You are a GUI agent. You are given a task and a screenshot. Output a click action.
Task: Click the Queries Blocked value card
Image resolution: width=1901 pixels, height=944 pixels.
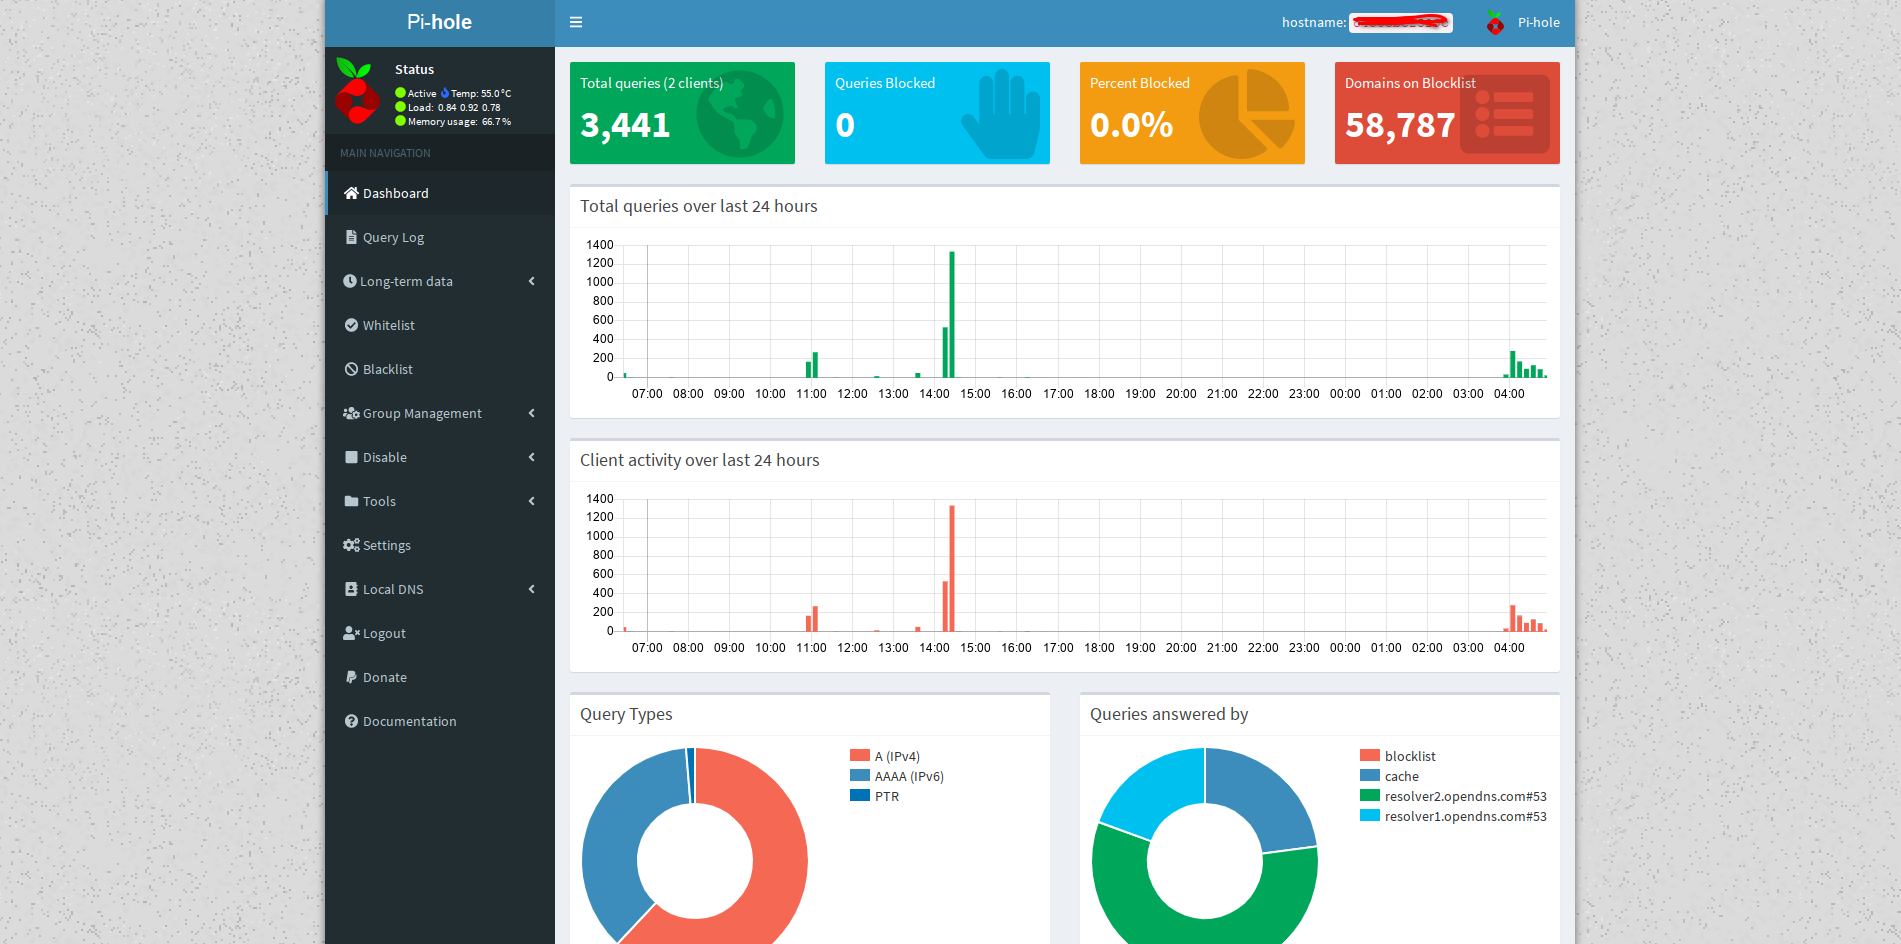click(937, 113)
